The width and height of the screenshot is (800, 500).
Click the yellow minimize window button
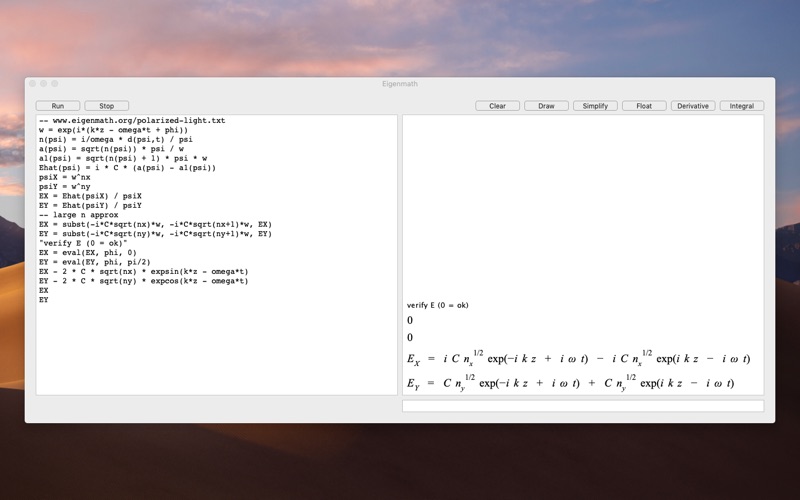pos(43,84)
